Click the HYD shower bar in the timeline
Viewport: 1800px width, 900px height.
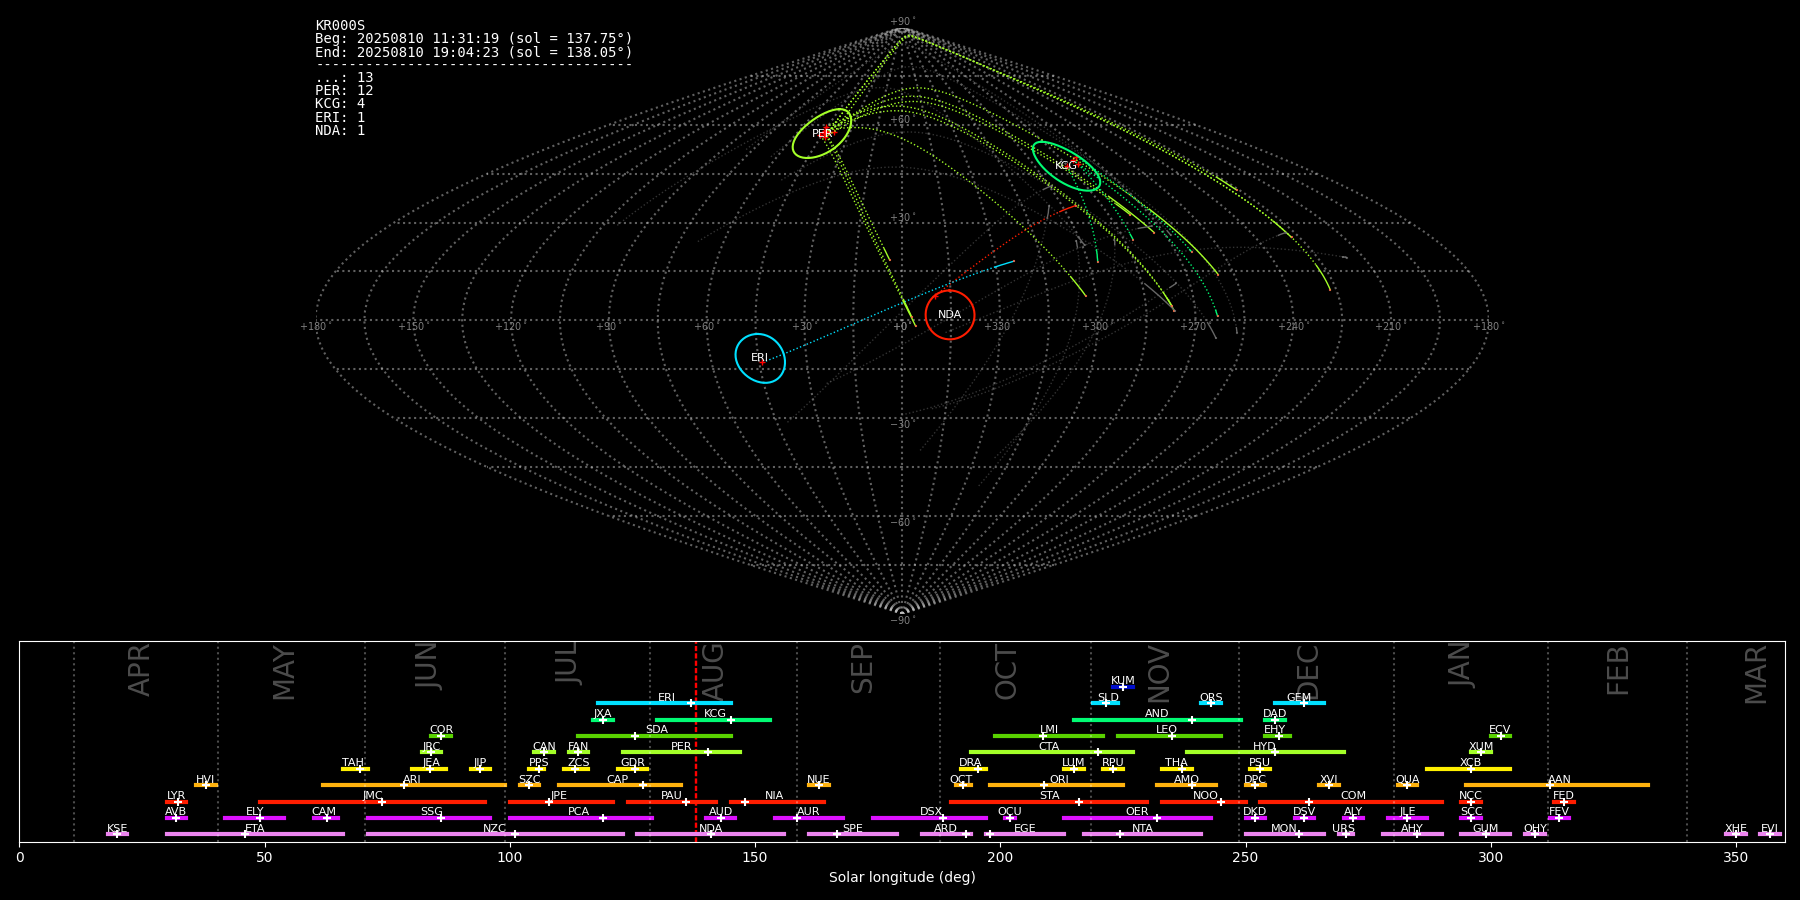coord(1265,752)
